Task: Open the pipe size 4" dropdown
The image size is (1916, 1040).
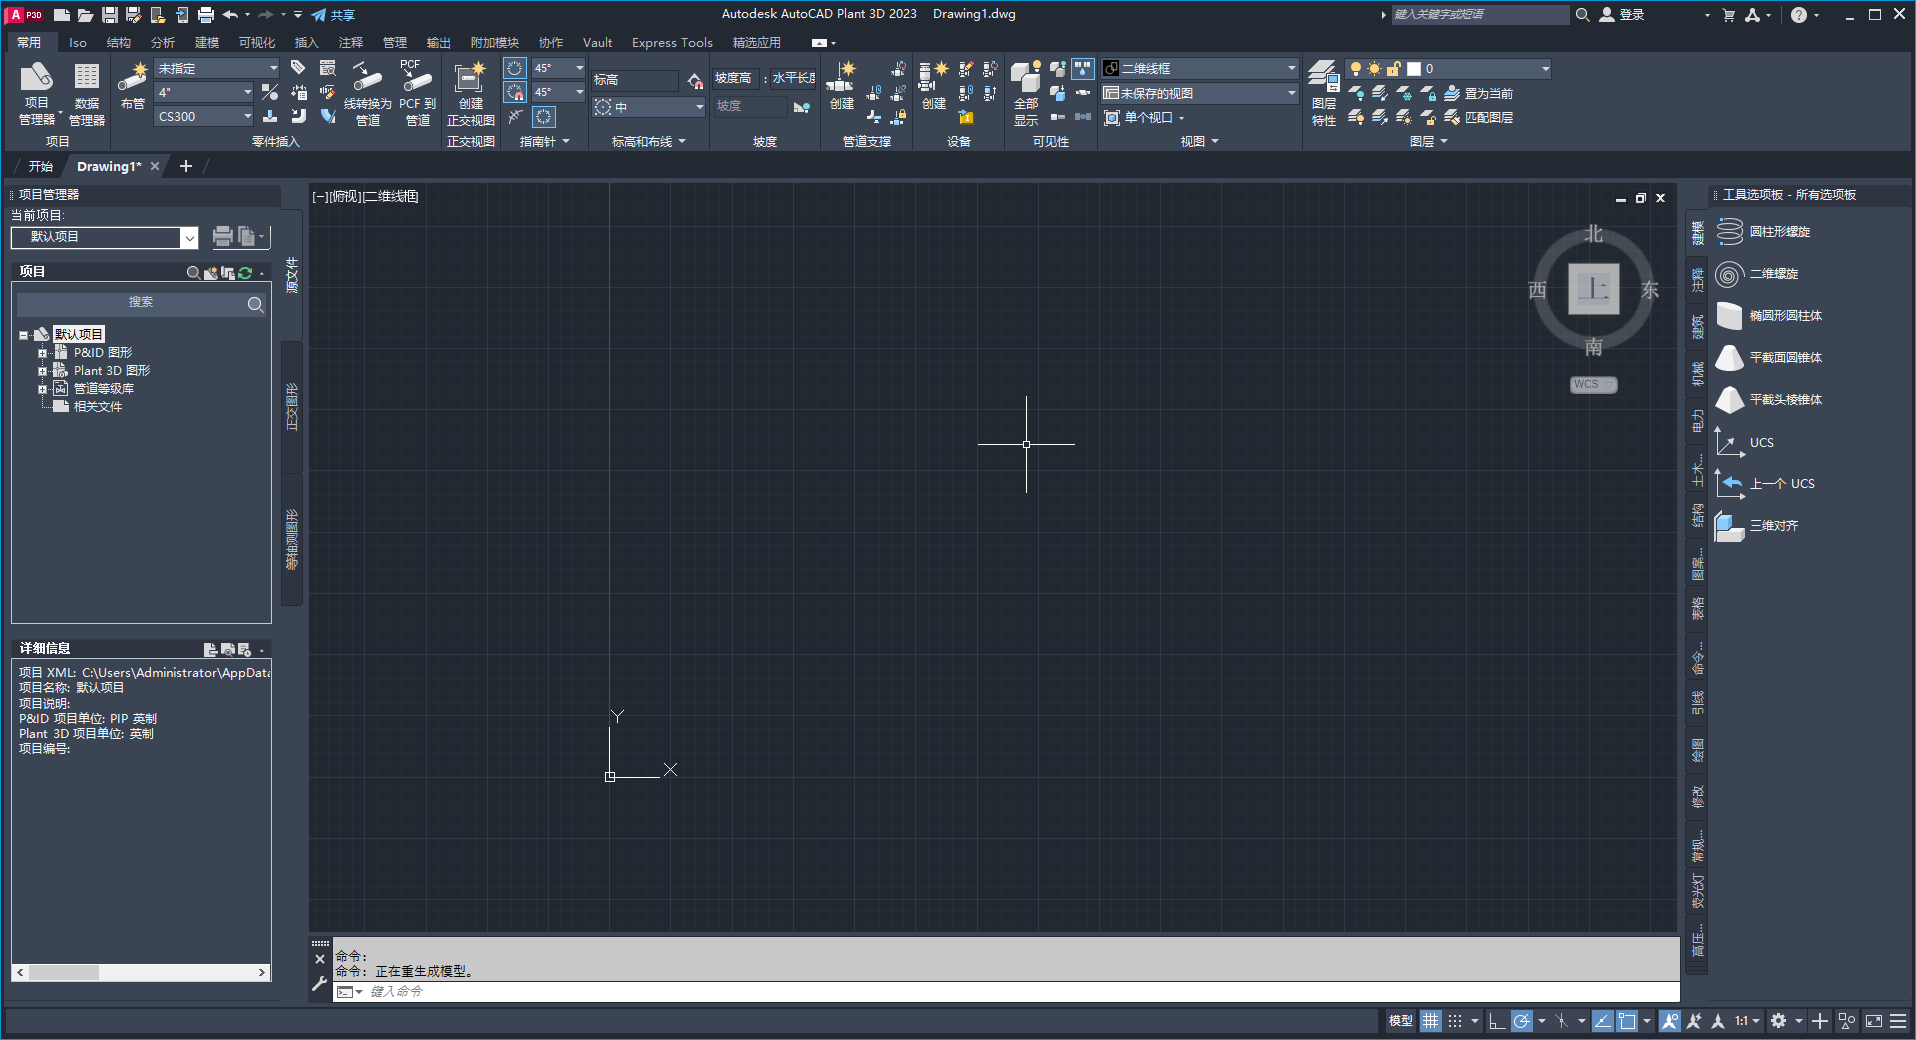Action: click(246, 92)
